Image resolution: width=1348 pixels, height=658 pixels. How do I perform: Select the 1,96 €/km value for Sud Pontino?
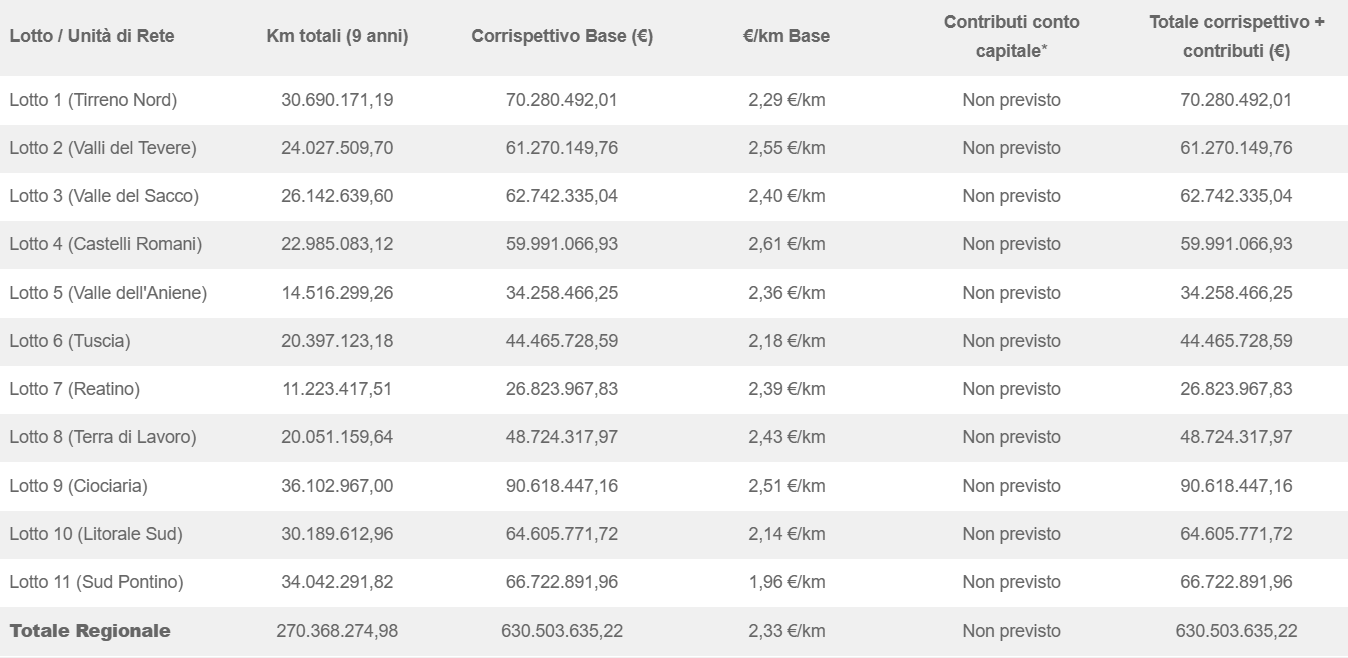(787, 582)
